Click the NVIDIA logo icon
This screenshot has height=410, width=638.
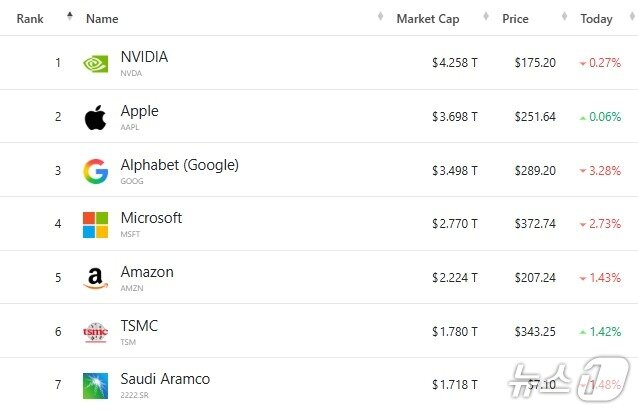coord(95,63)
